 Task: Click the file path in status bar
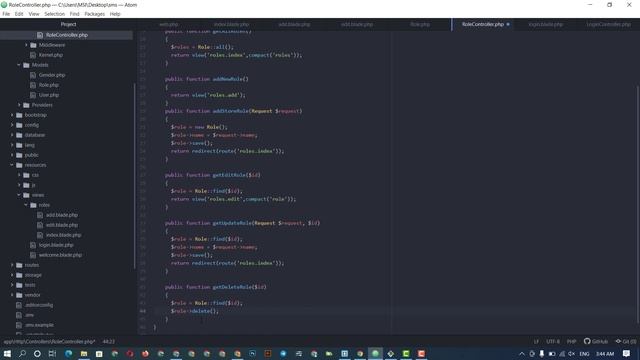(x=49, y=342)
